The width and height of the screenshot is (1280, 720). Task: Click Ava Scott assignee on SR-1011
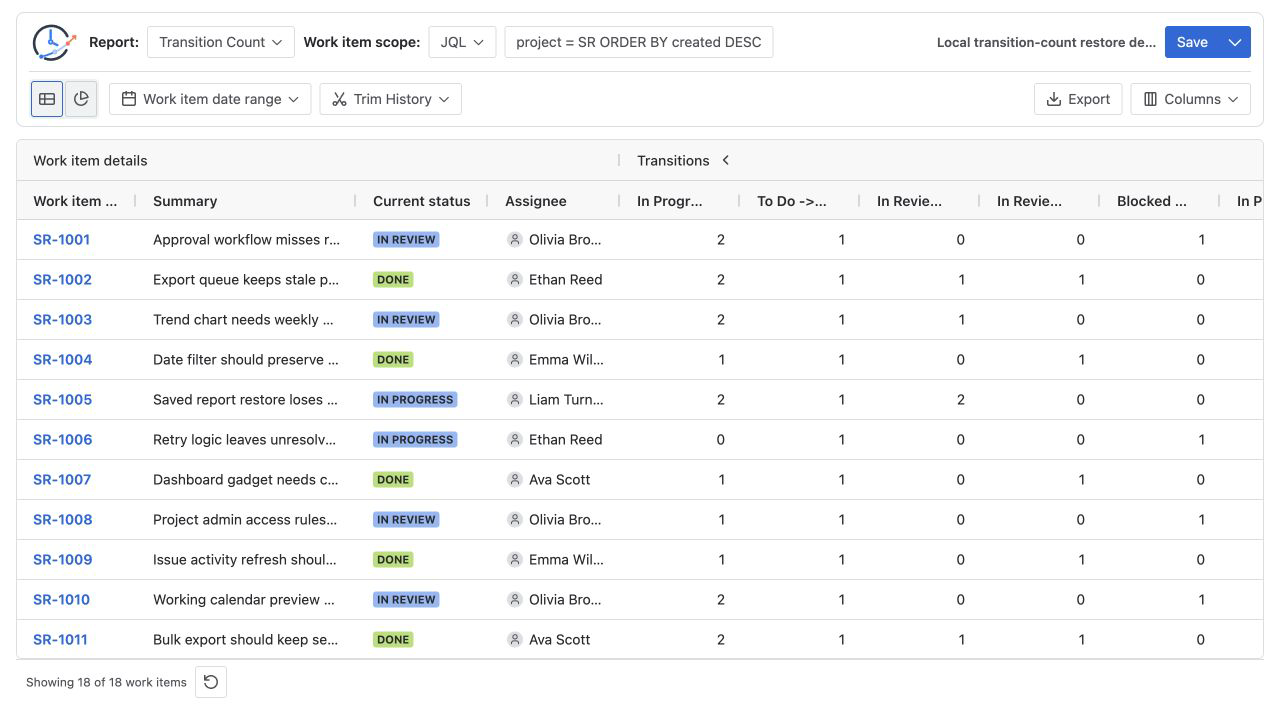pos(559,639)
